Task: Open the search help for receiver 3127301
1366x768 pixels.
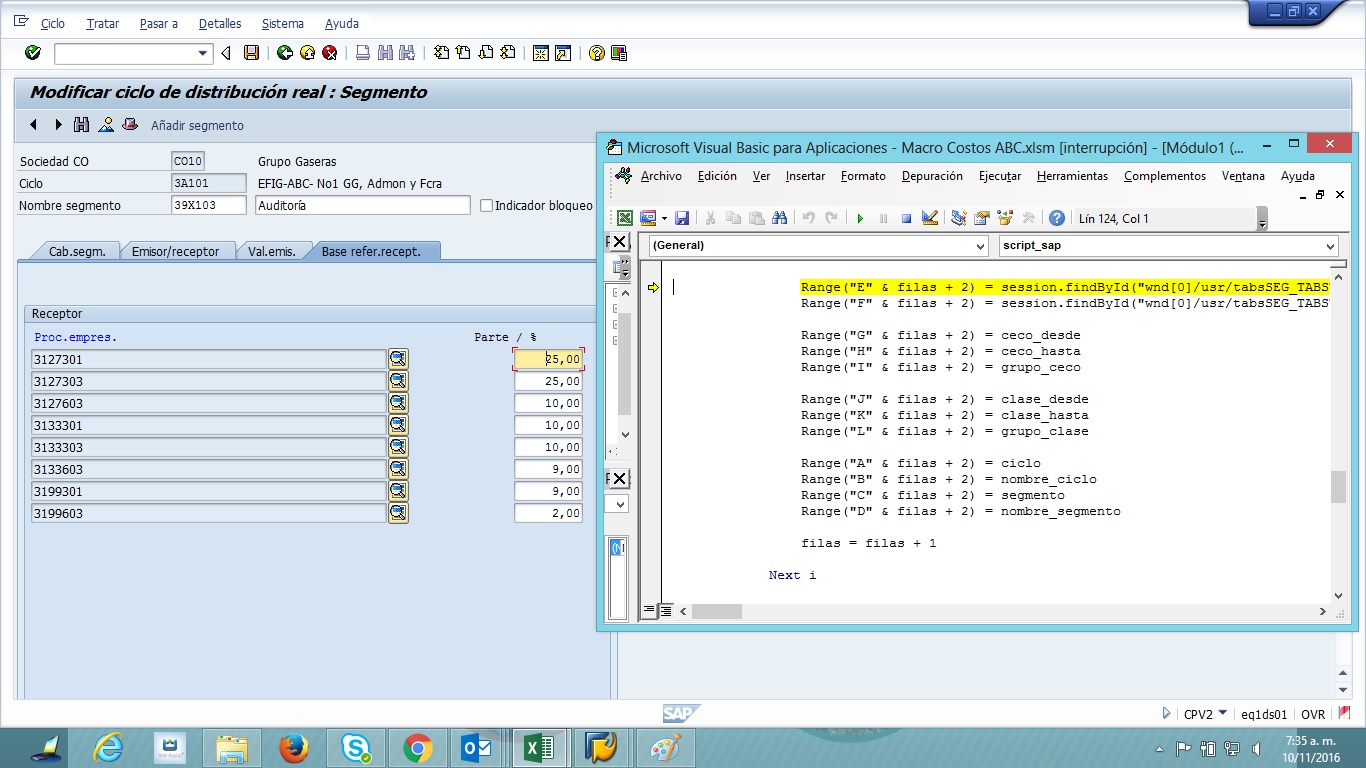Action: coord(398,359)
